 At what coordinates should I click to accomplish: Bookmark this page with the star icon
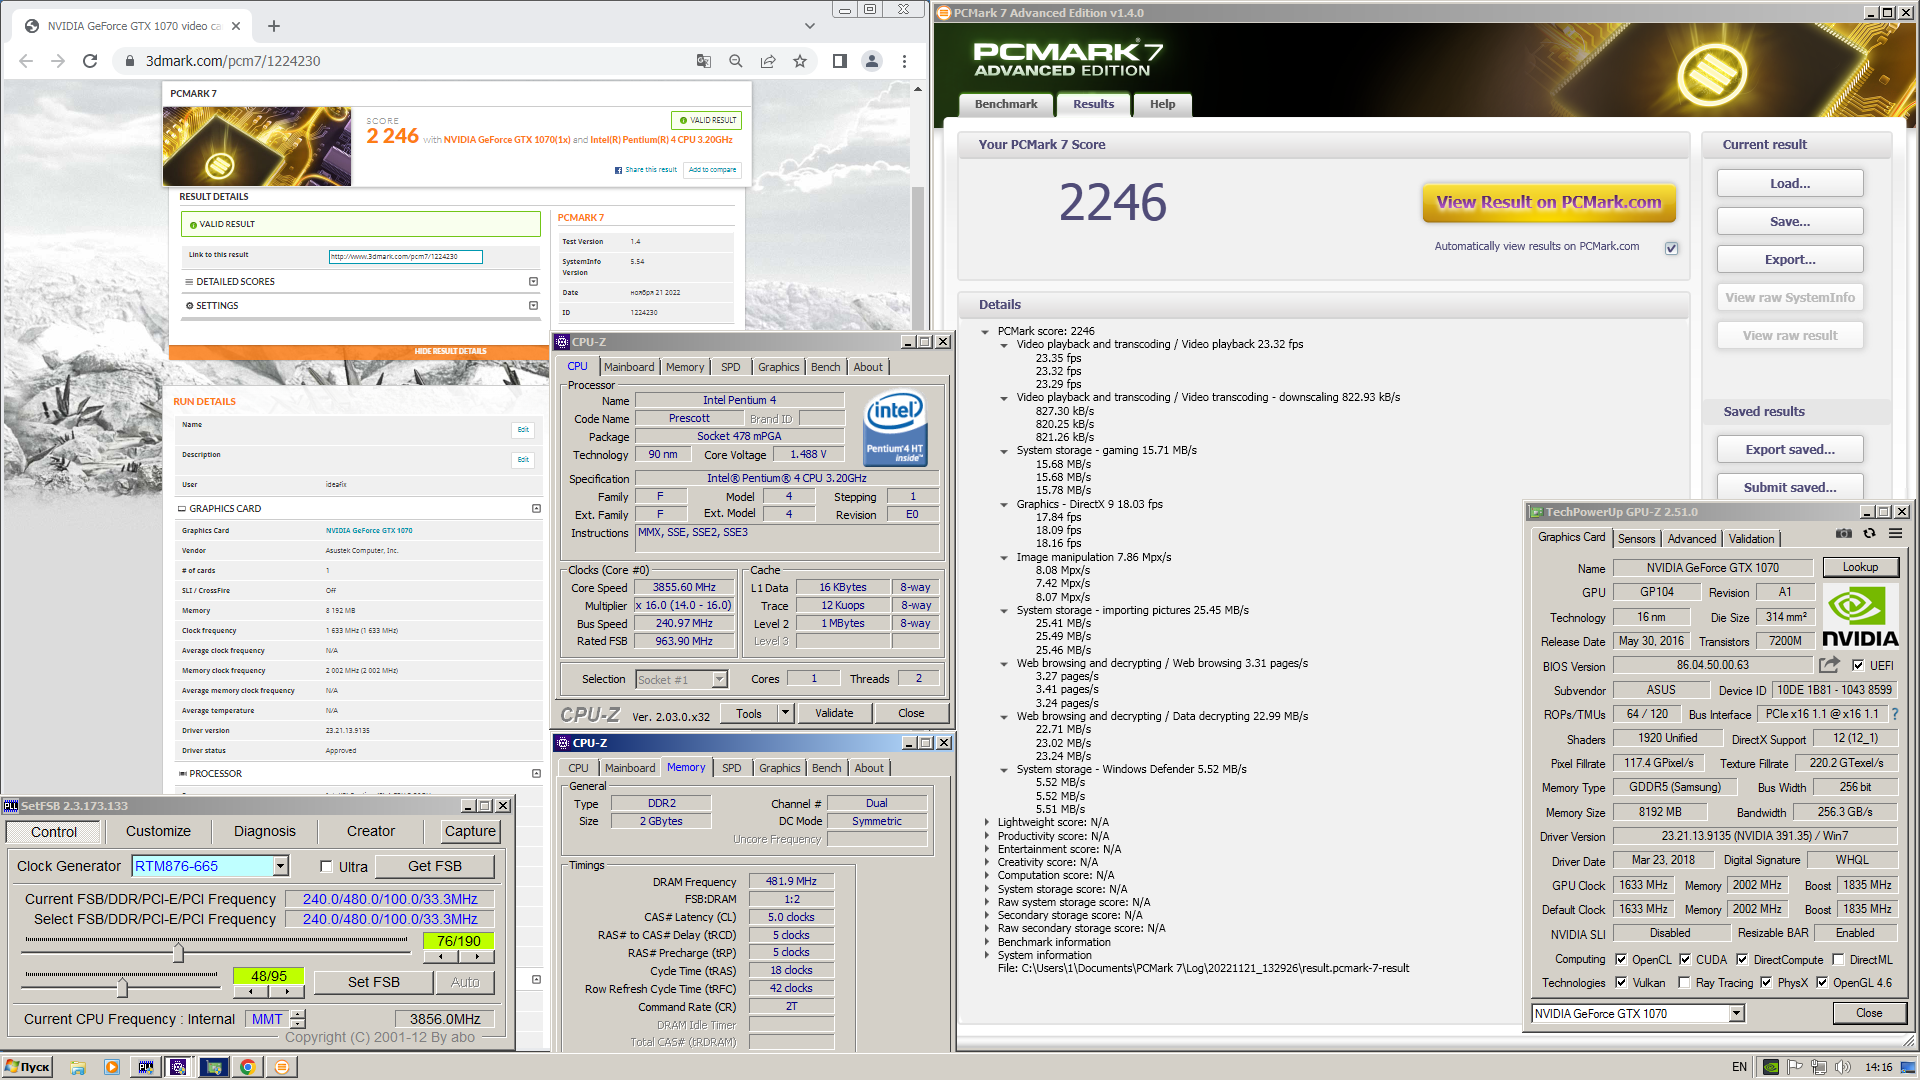(800, 61)
